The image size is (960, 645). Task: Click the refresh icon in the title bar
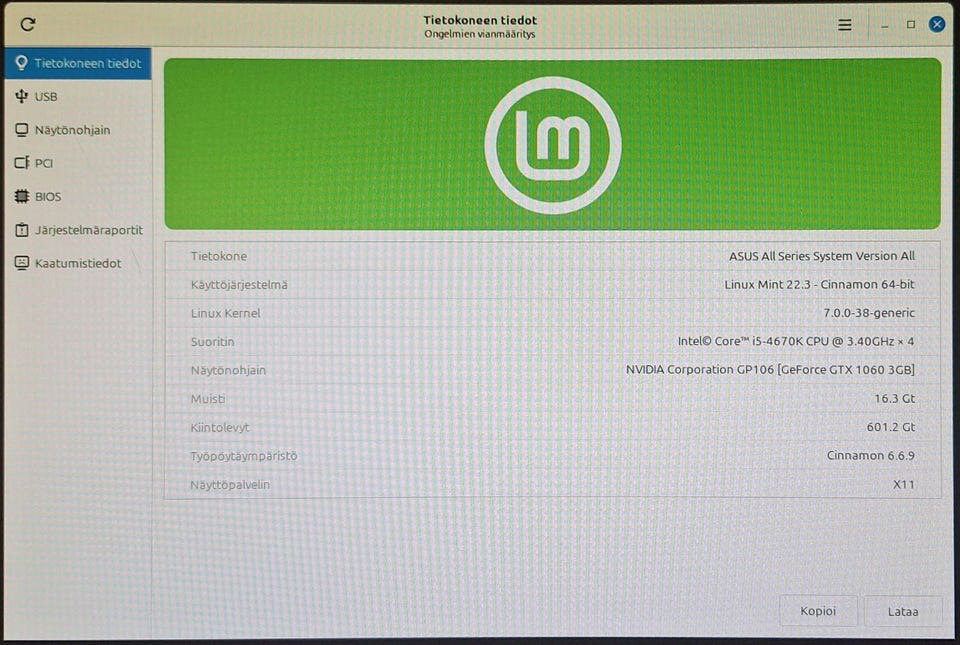(28, 24)
